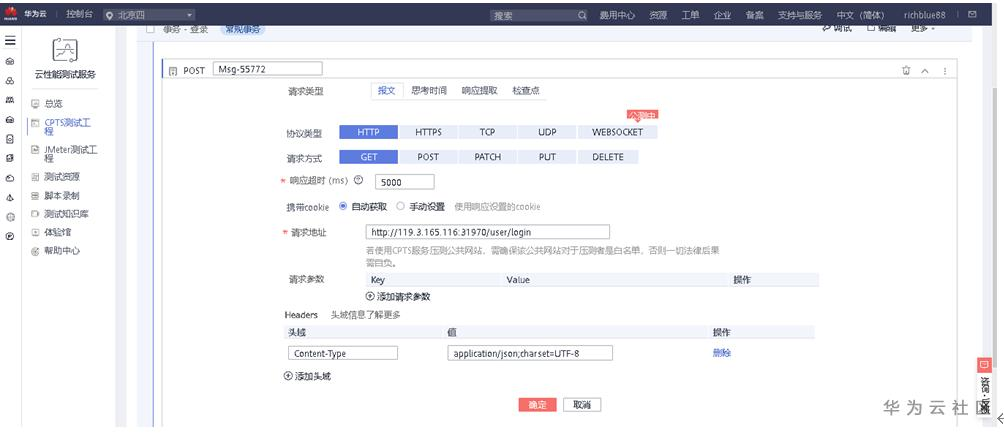This screenshot has width=1004, height=433.
Task: Click the 体验馆 sidebar icon
Action: (35, 233)
